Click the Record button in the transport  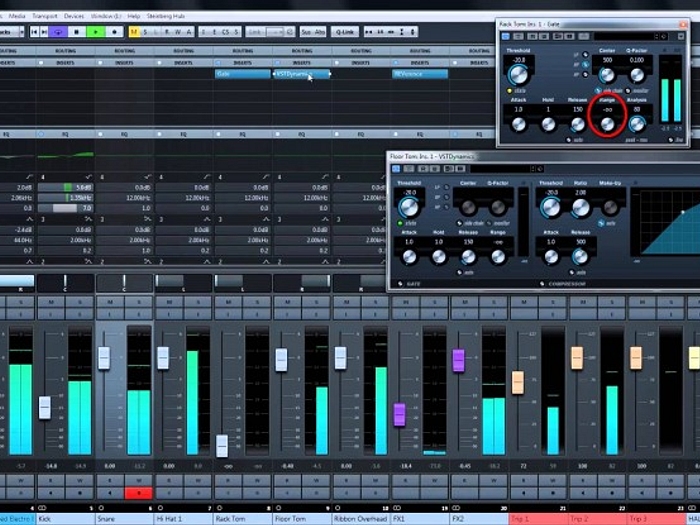(x=112, y=32)
